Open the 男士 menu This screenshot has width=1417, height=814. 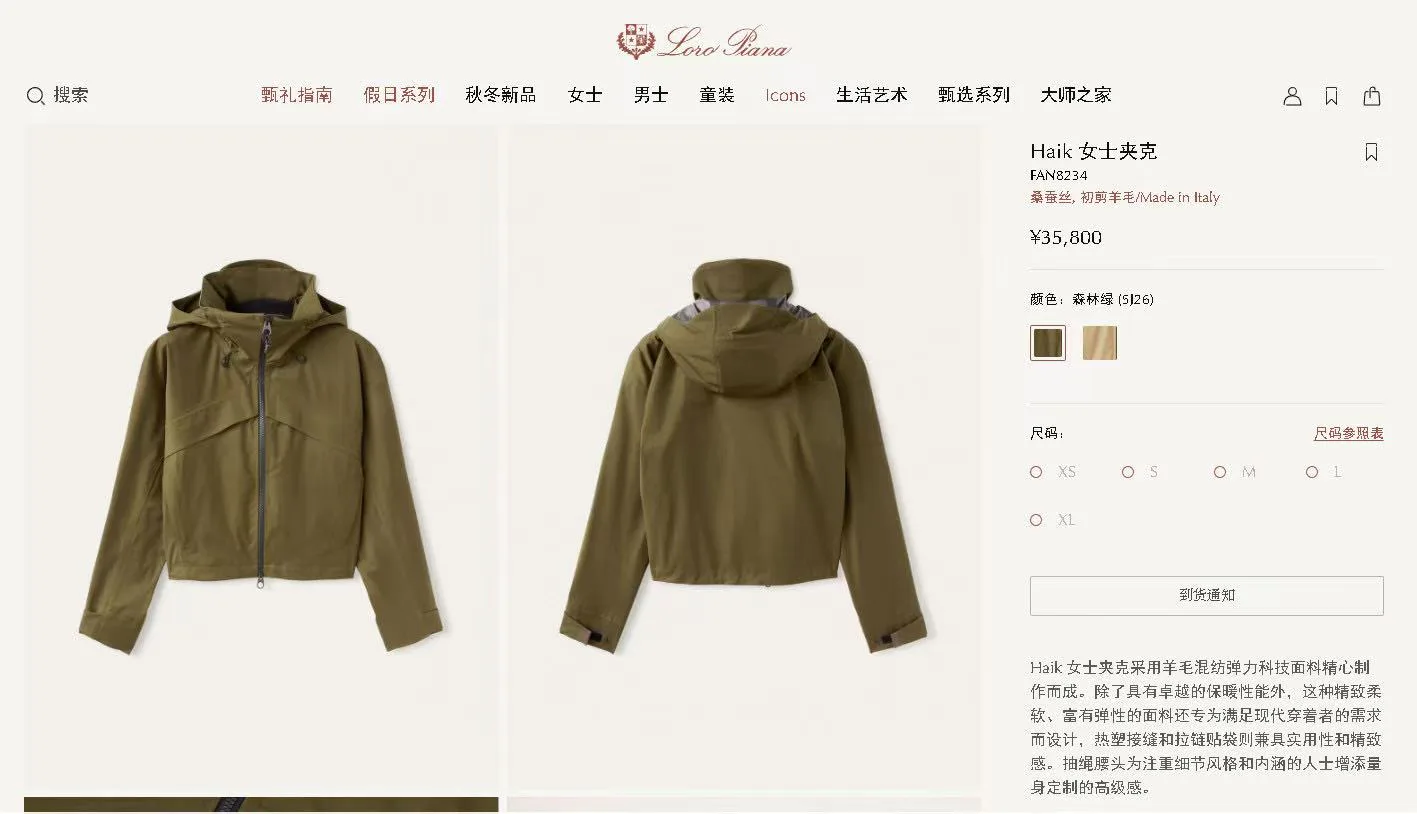(651, 95)
